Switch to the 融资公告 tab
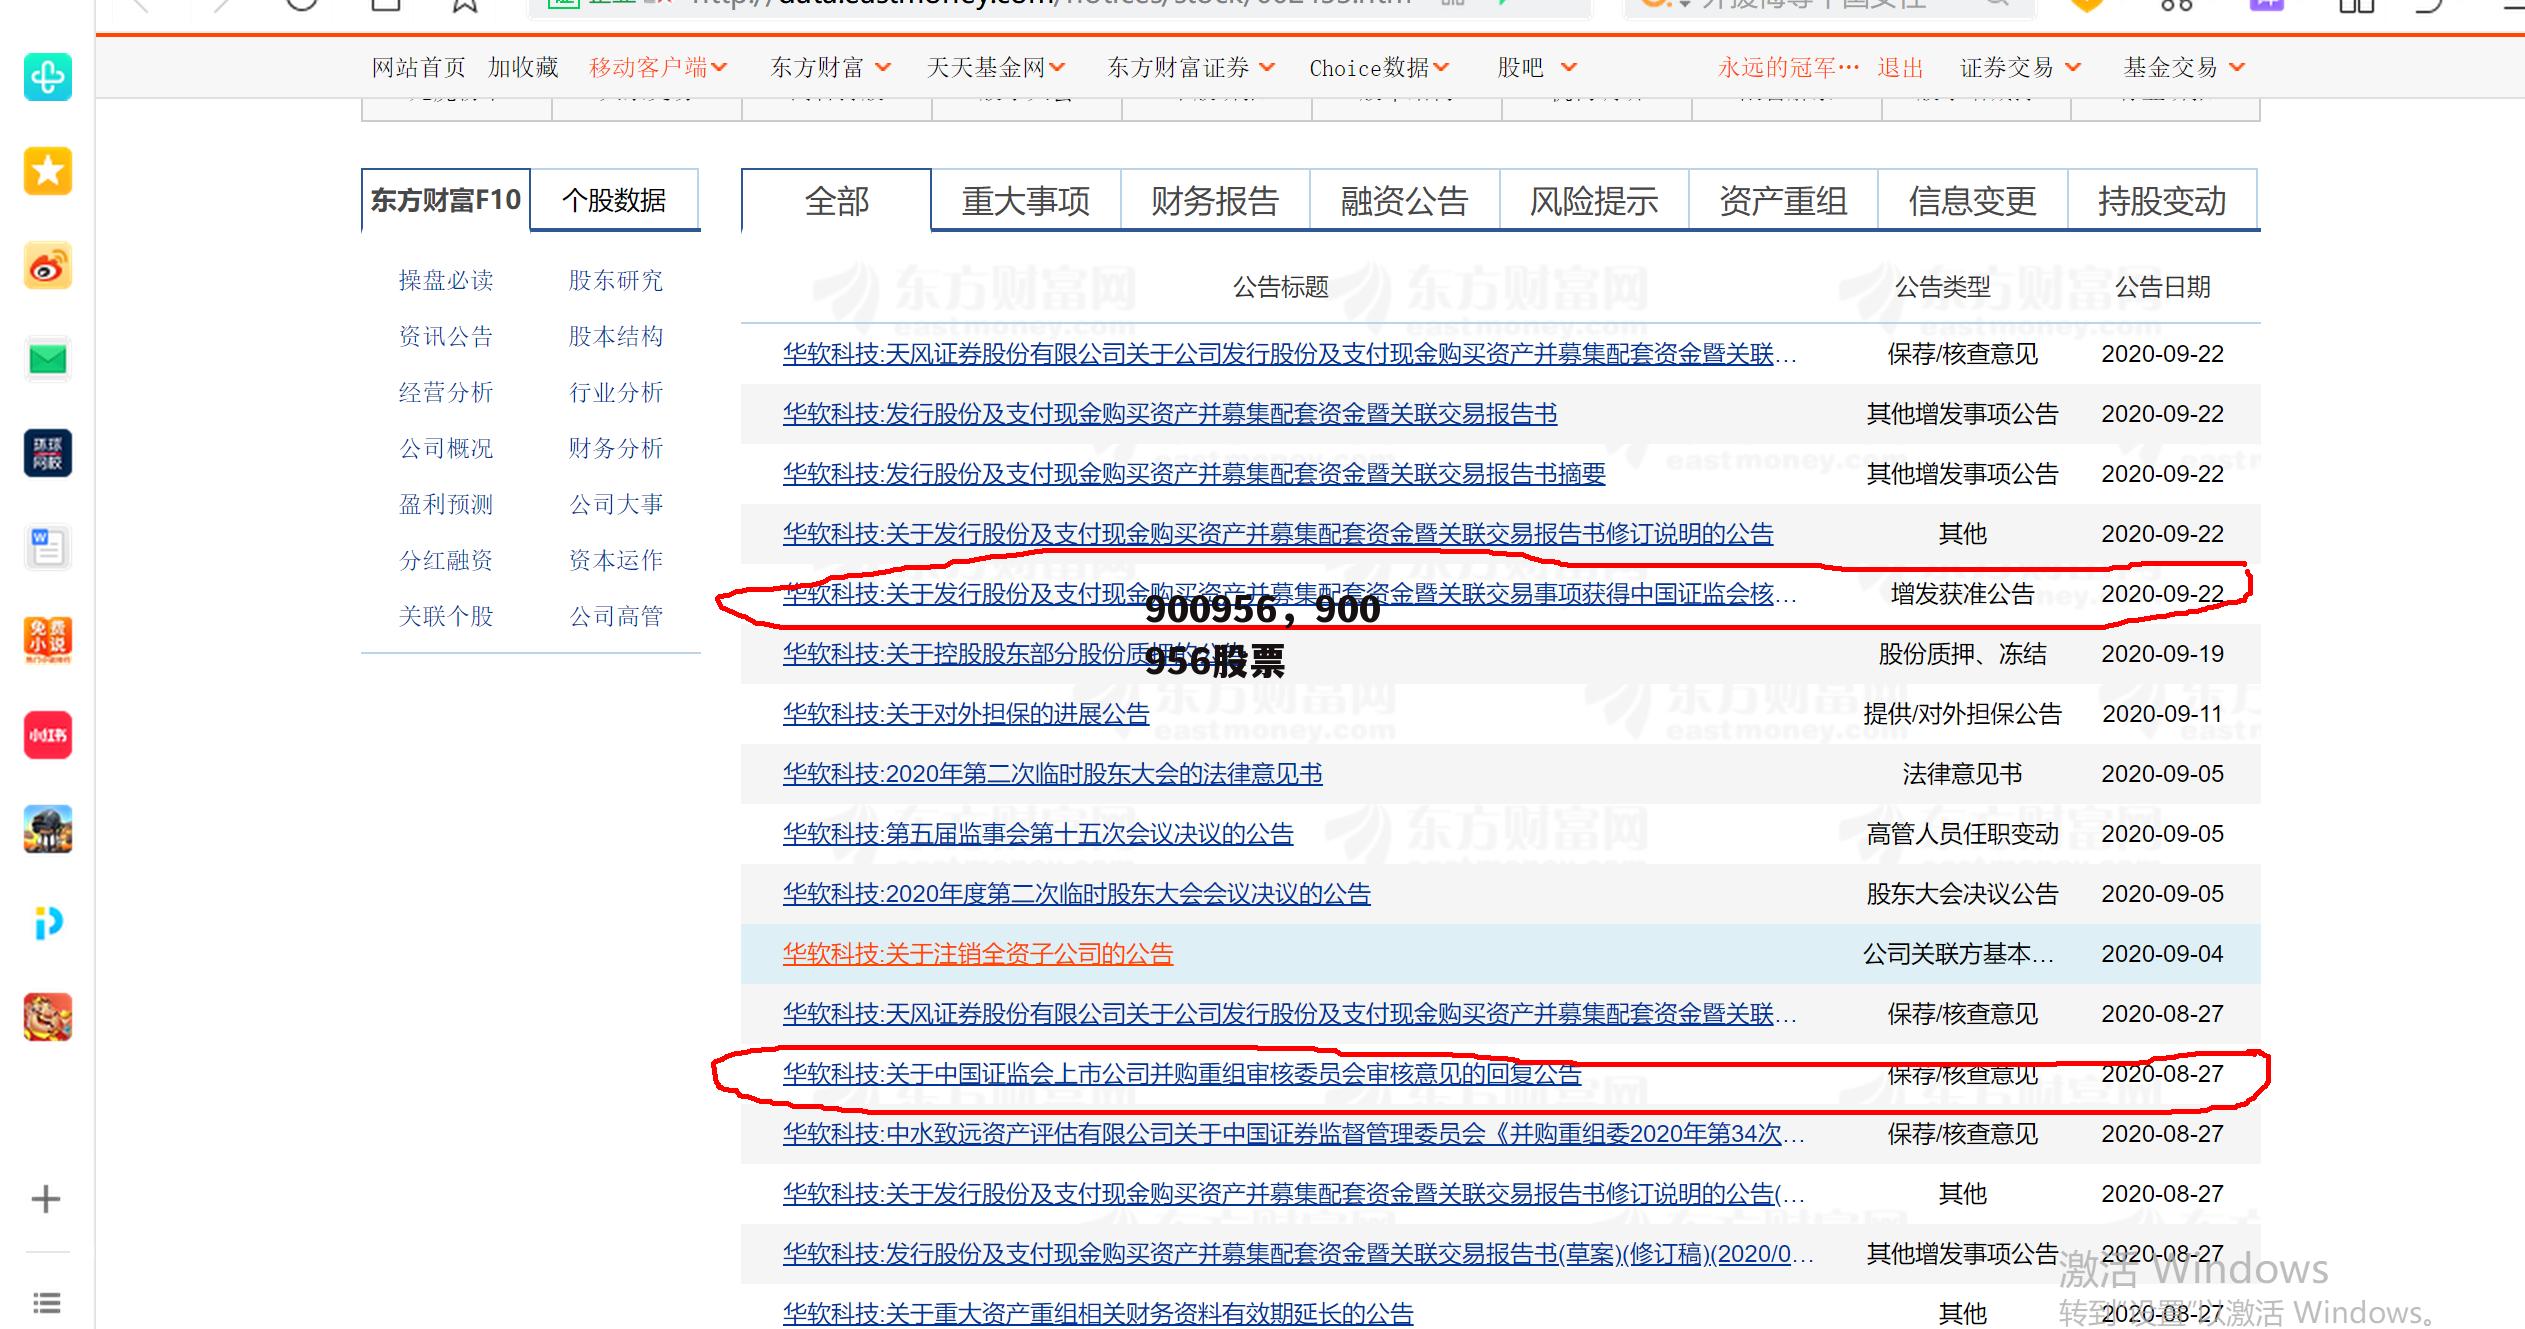The width and height of the screenshot is (2525, 1329). click(1405, 201)
